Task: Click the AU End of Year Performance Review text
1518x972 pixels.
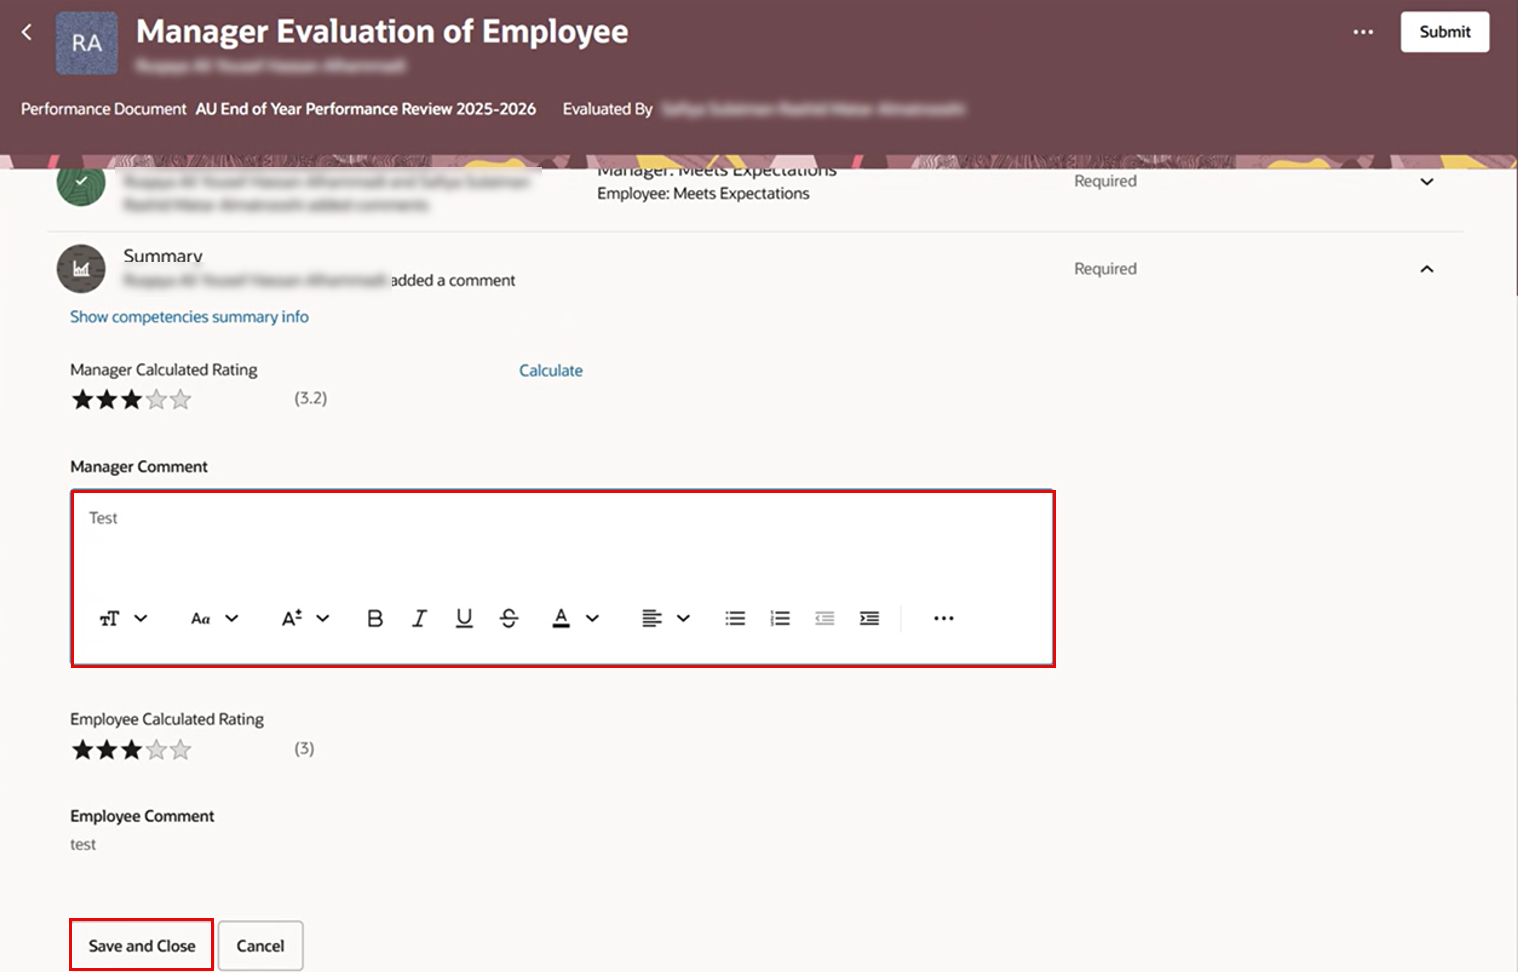Action: [x=366, y=109]
